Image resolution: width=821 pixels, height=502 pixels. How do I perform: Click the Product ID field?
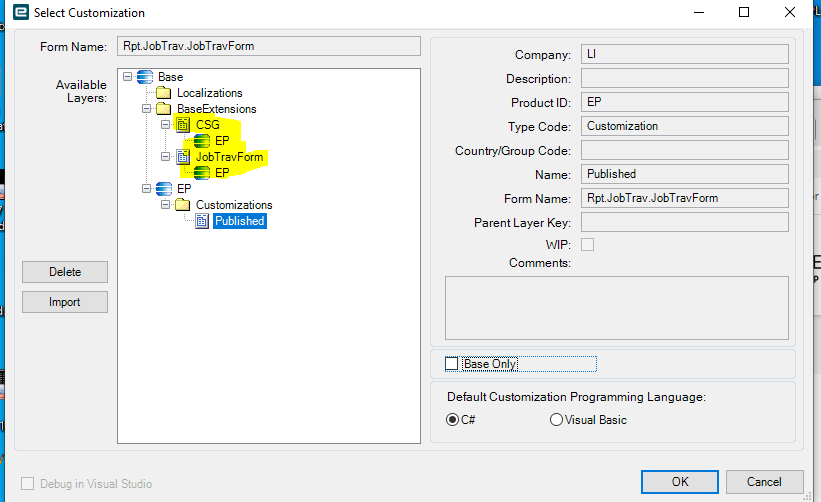click(x=684, y=102)
